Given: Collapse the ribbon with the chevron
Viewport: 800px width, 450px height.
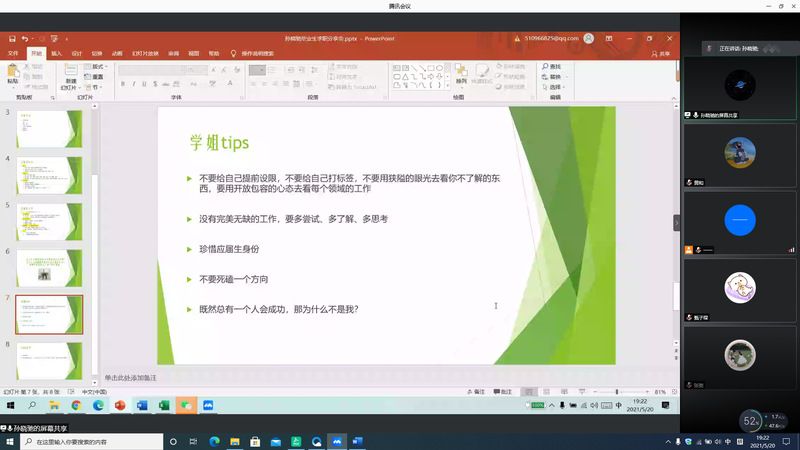Looking at the screenshot, I should [673, 98].
